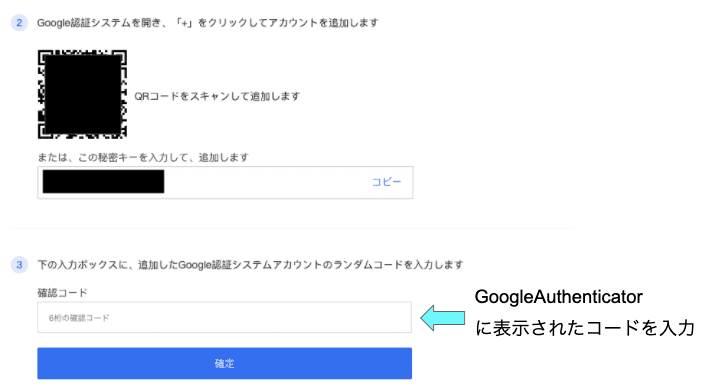
Task: Select the secret key text field
Action: click(225, 183)
